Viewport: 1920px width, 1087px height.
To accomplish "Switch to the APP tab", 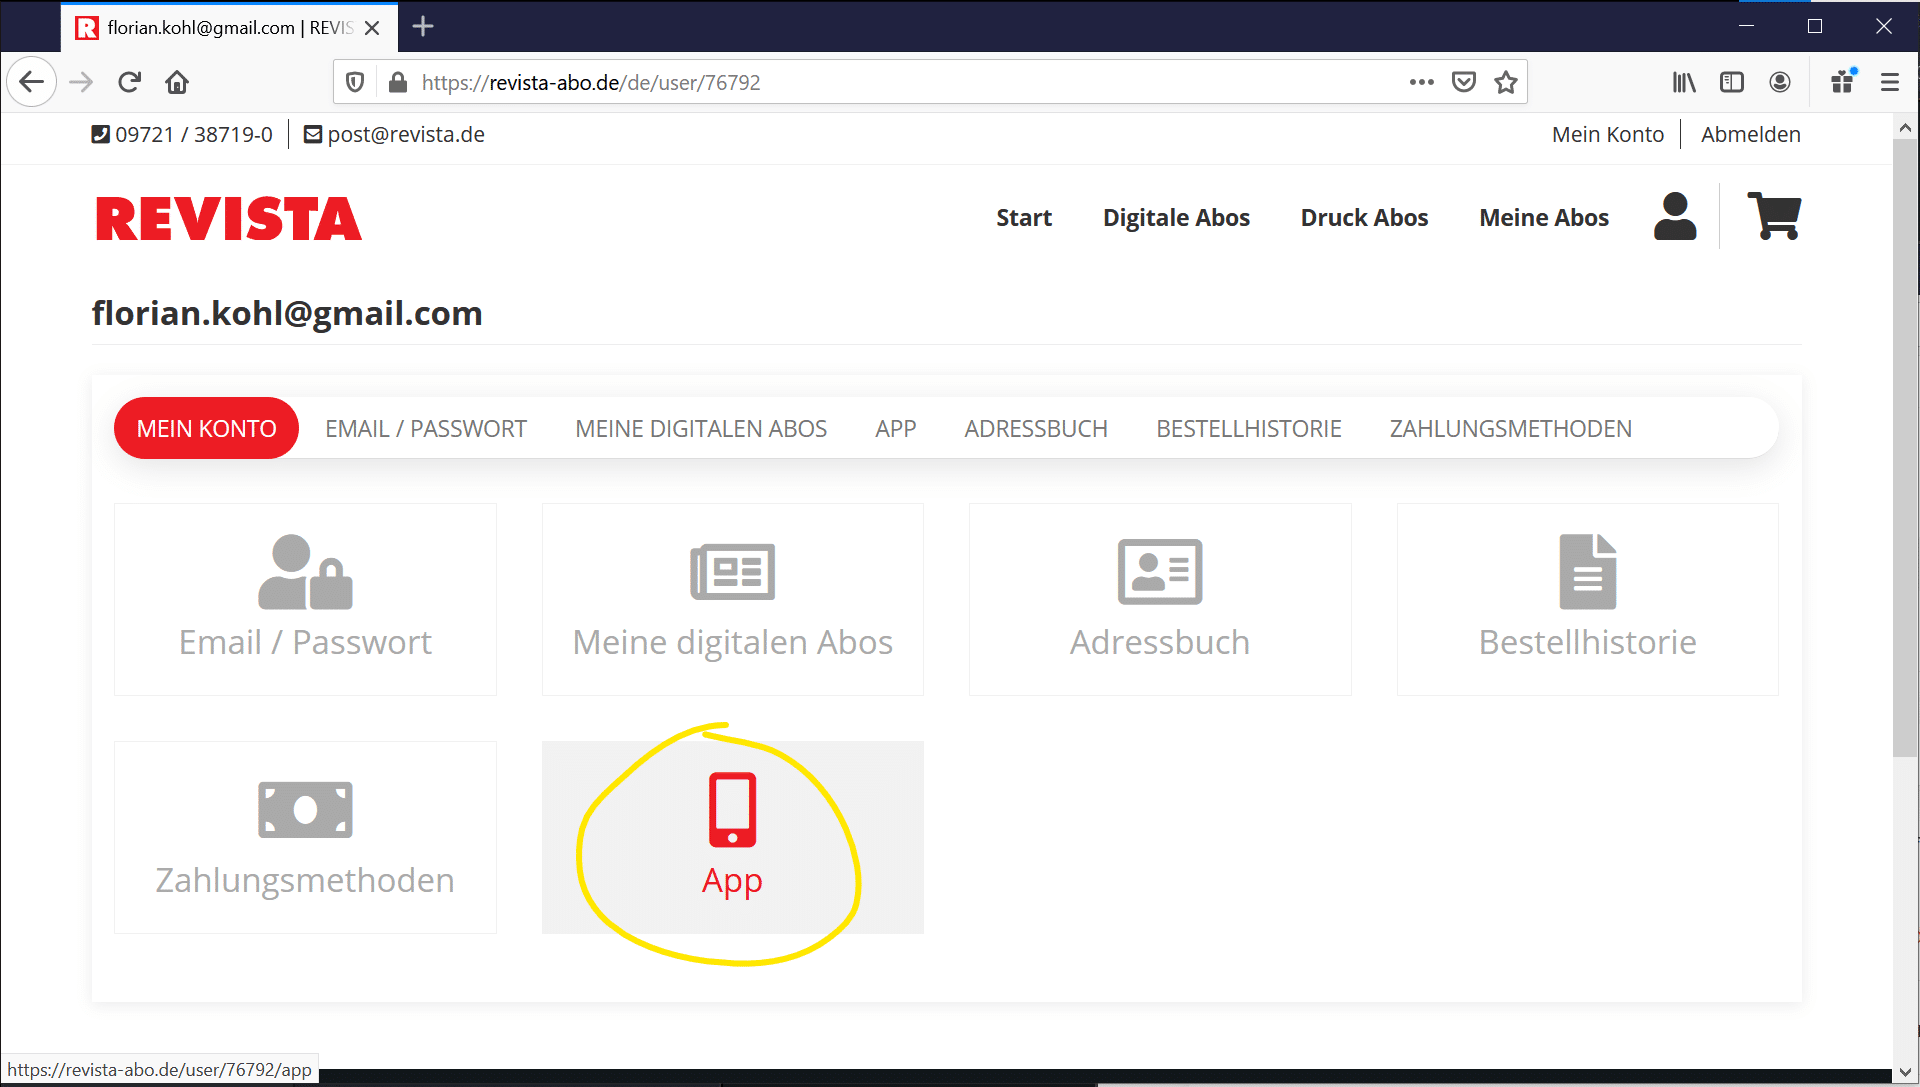I will coord(896,428).
